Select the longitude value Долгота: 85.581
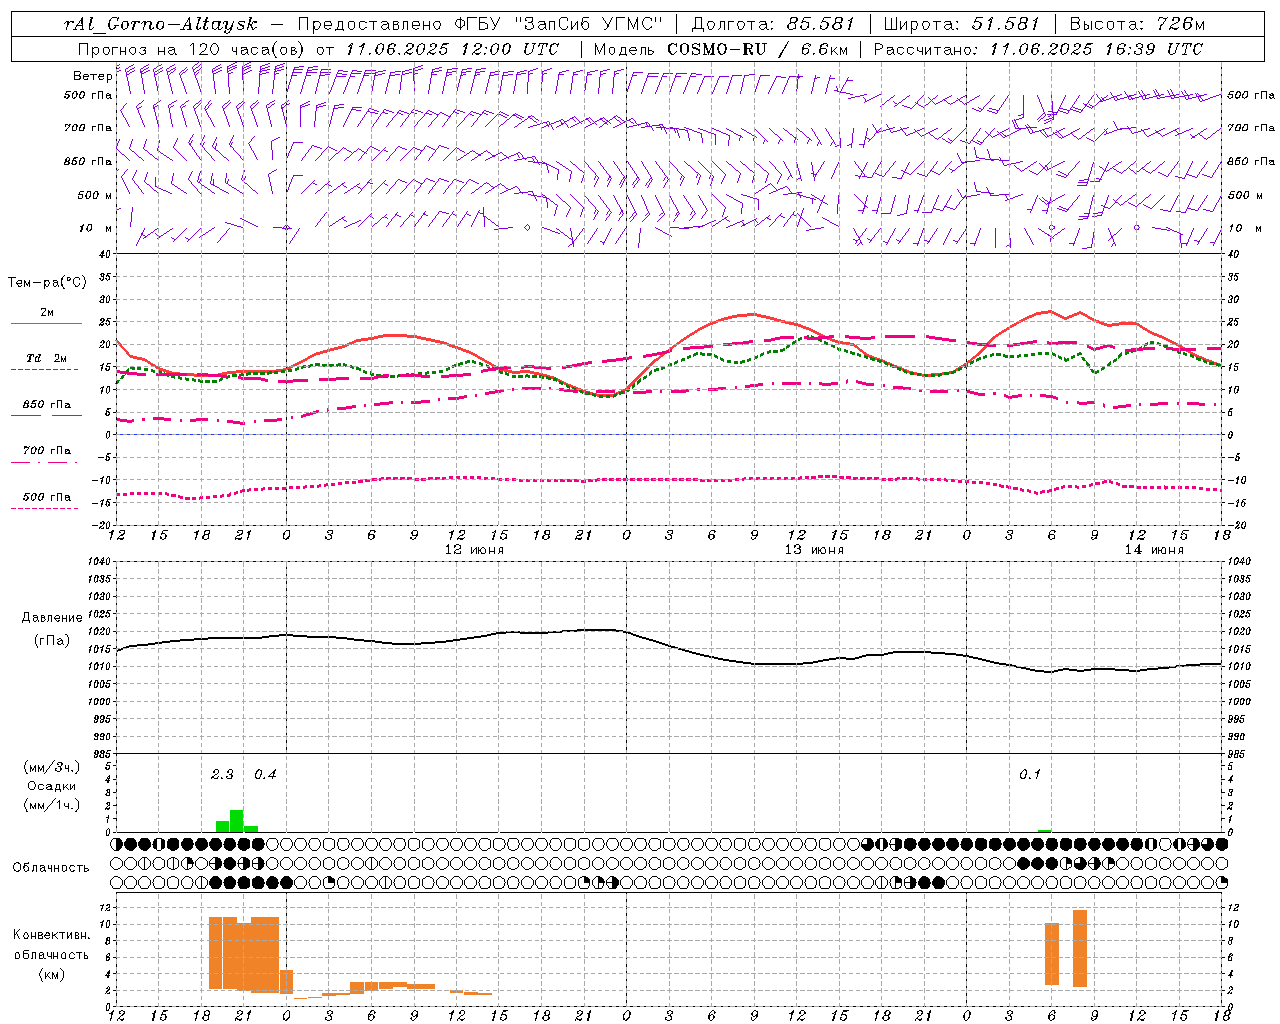 [x=773, y=24]
